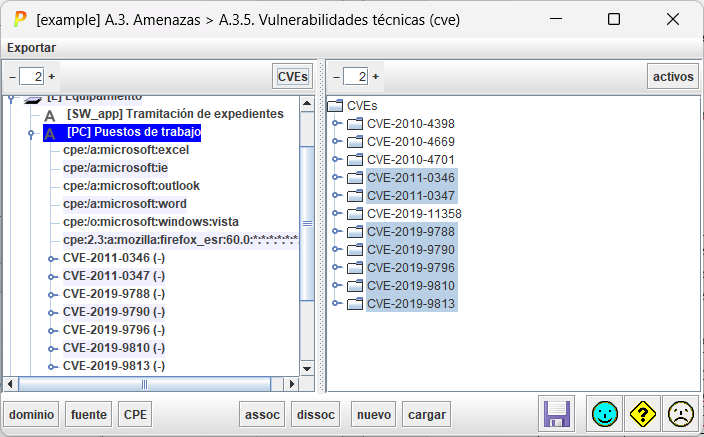This screenshot has height=437, width=704.
Task: Expand CVE-2019-9790 (-) in left tree
Action: pyautogui.click(x=52, y=313)
